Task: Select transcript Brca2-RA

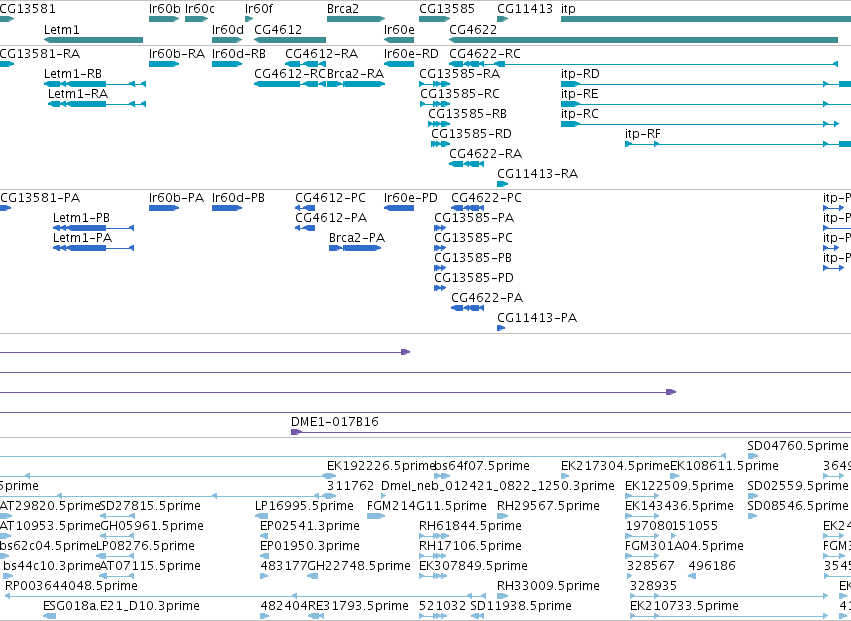Action: 355,73
